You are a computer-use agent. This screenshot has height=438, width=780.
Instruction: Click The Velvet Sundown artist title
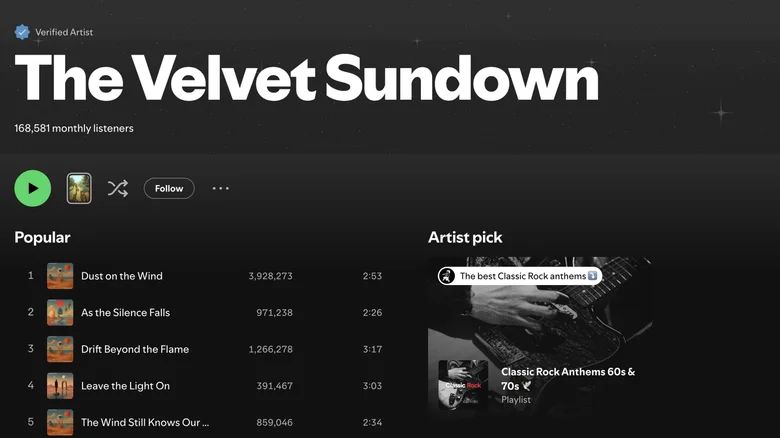306,76
